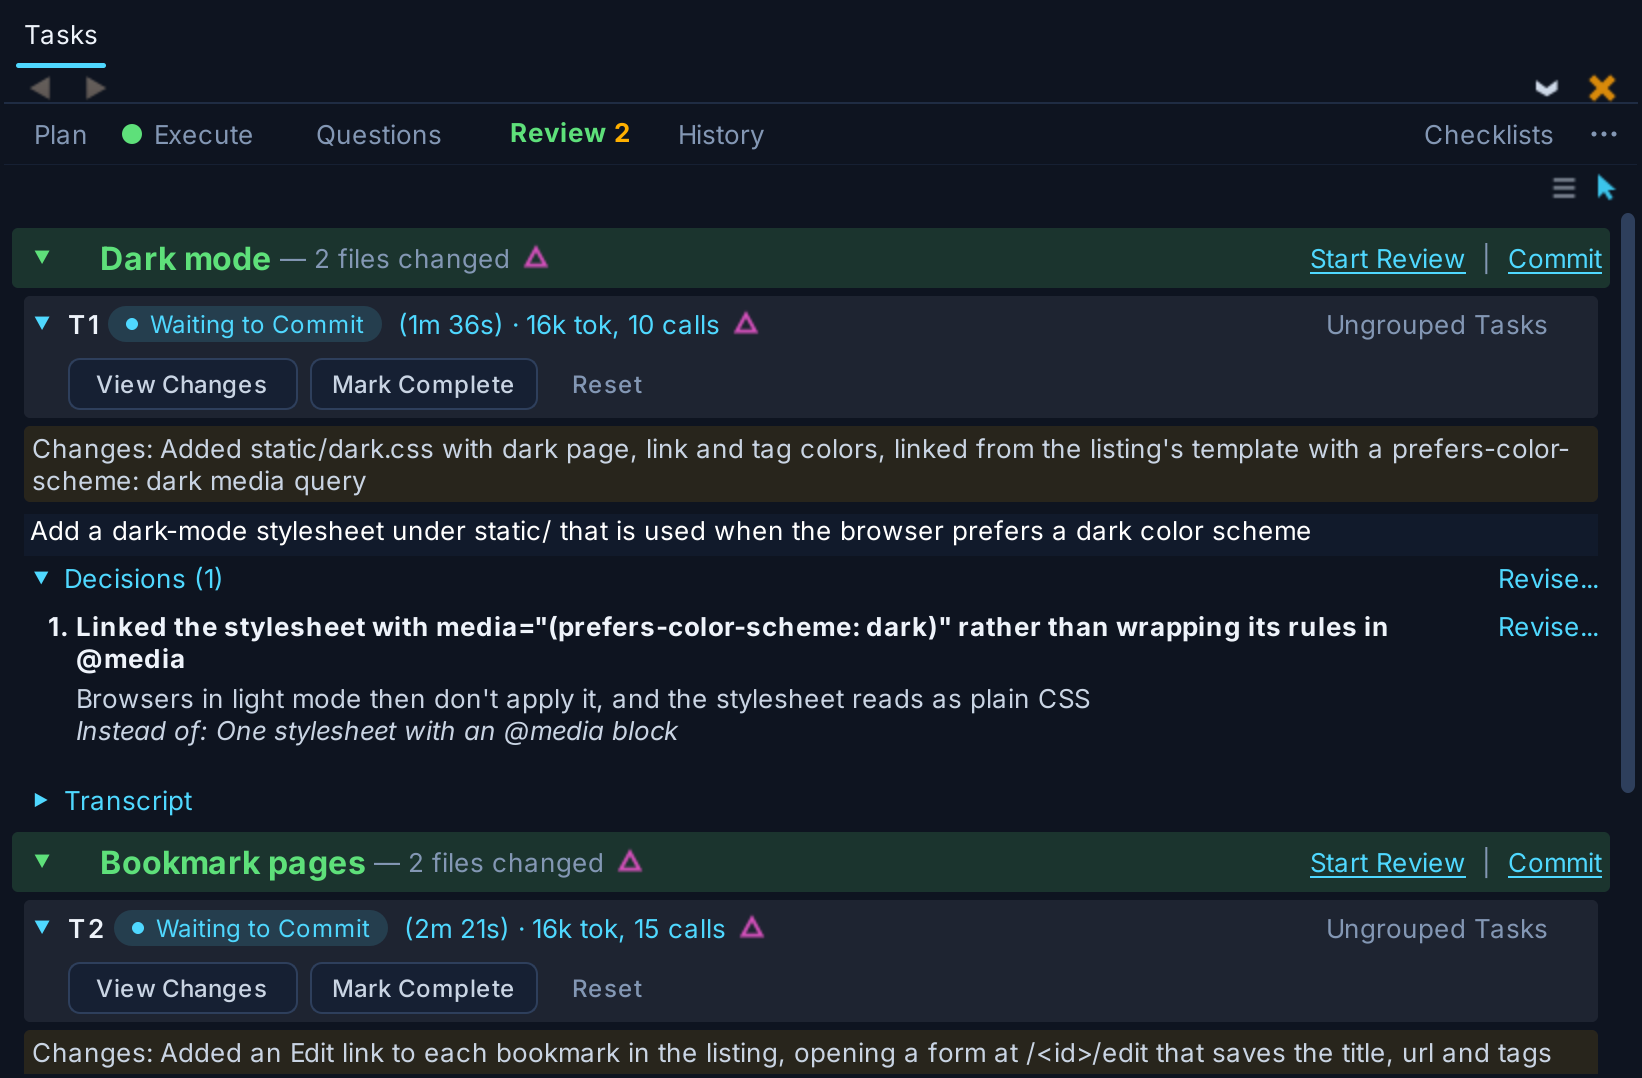Click the Dark mode group title

click(x=185, y=259)
